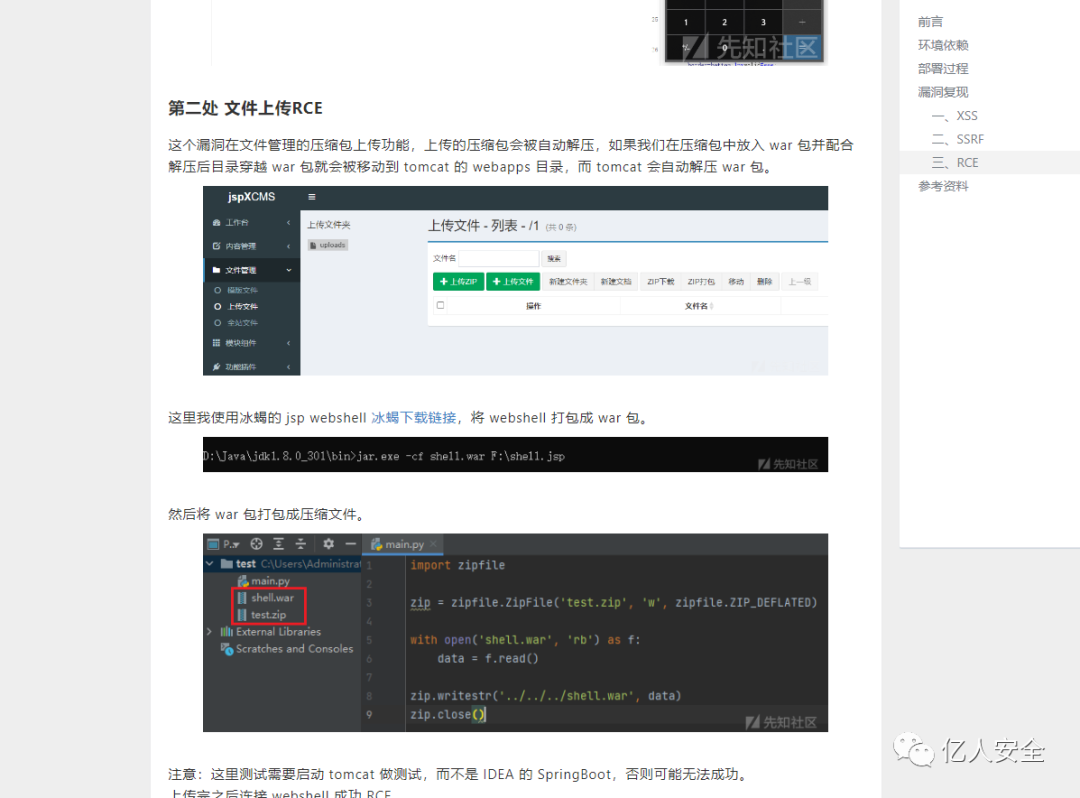Expand the External Libraries tree arrow
Image resolution: width=1080 pixels, height=798 pixels.
point(209,631)
